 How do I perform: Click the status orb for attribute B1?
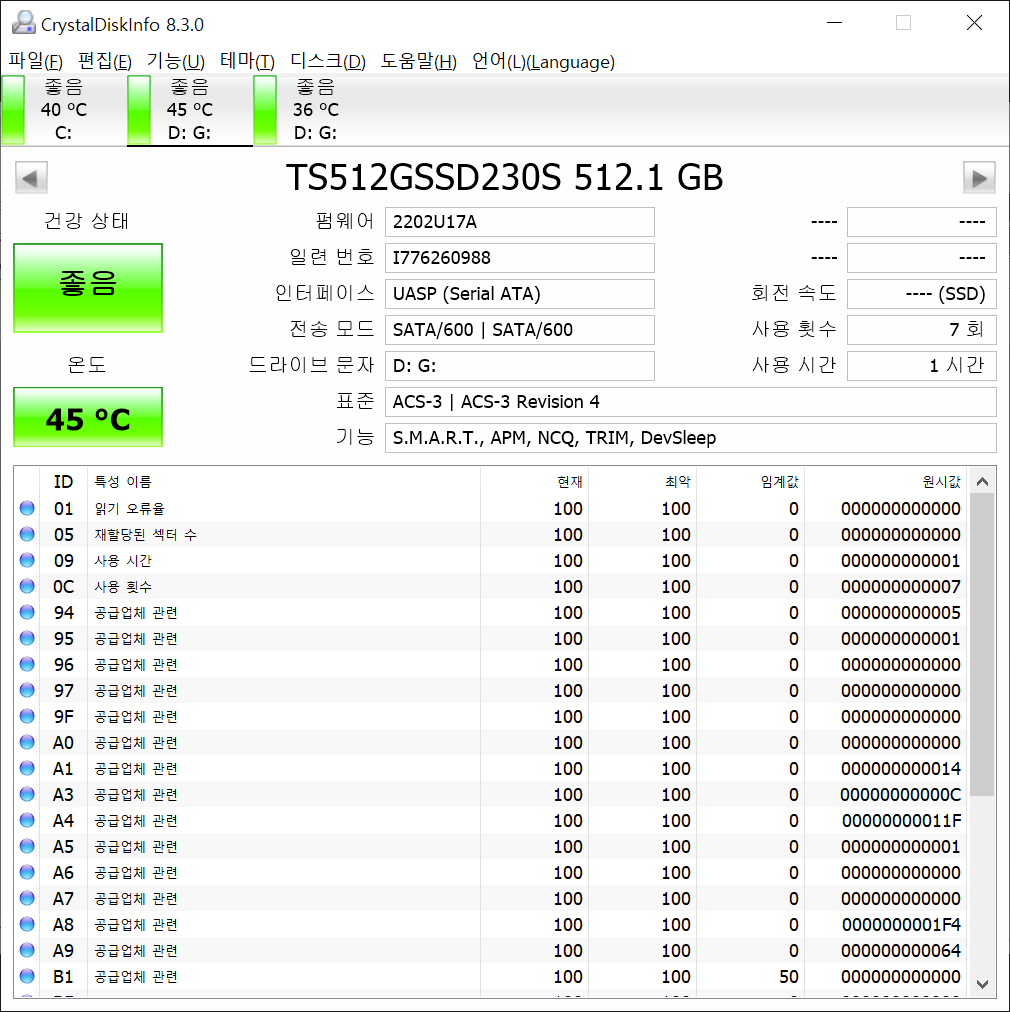27,977
